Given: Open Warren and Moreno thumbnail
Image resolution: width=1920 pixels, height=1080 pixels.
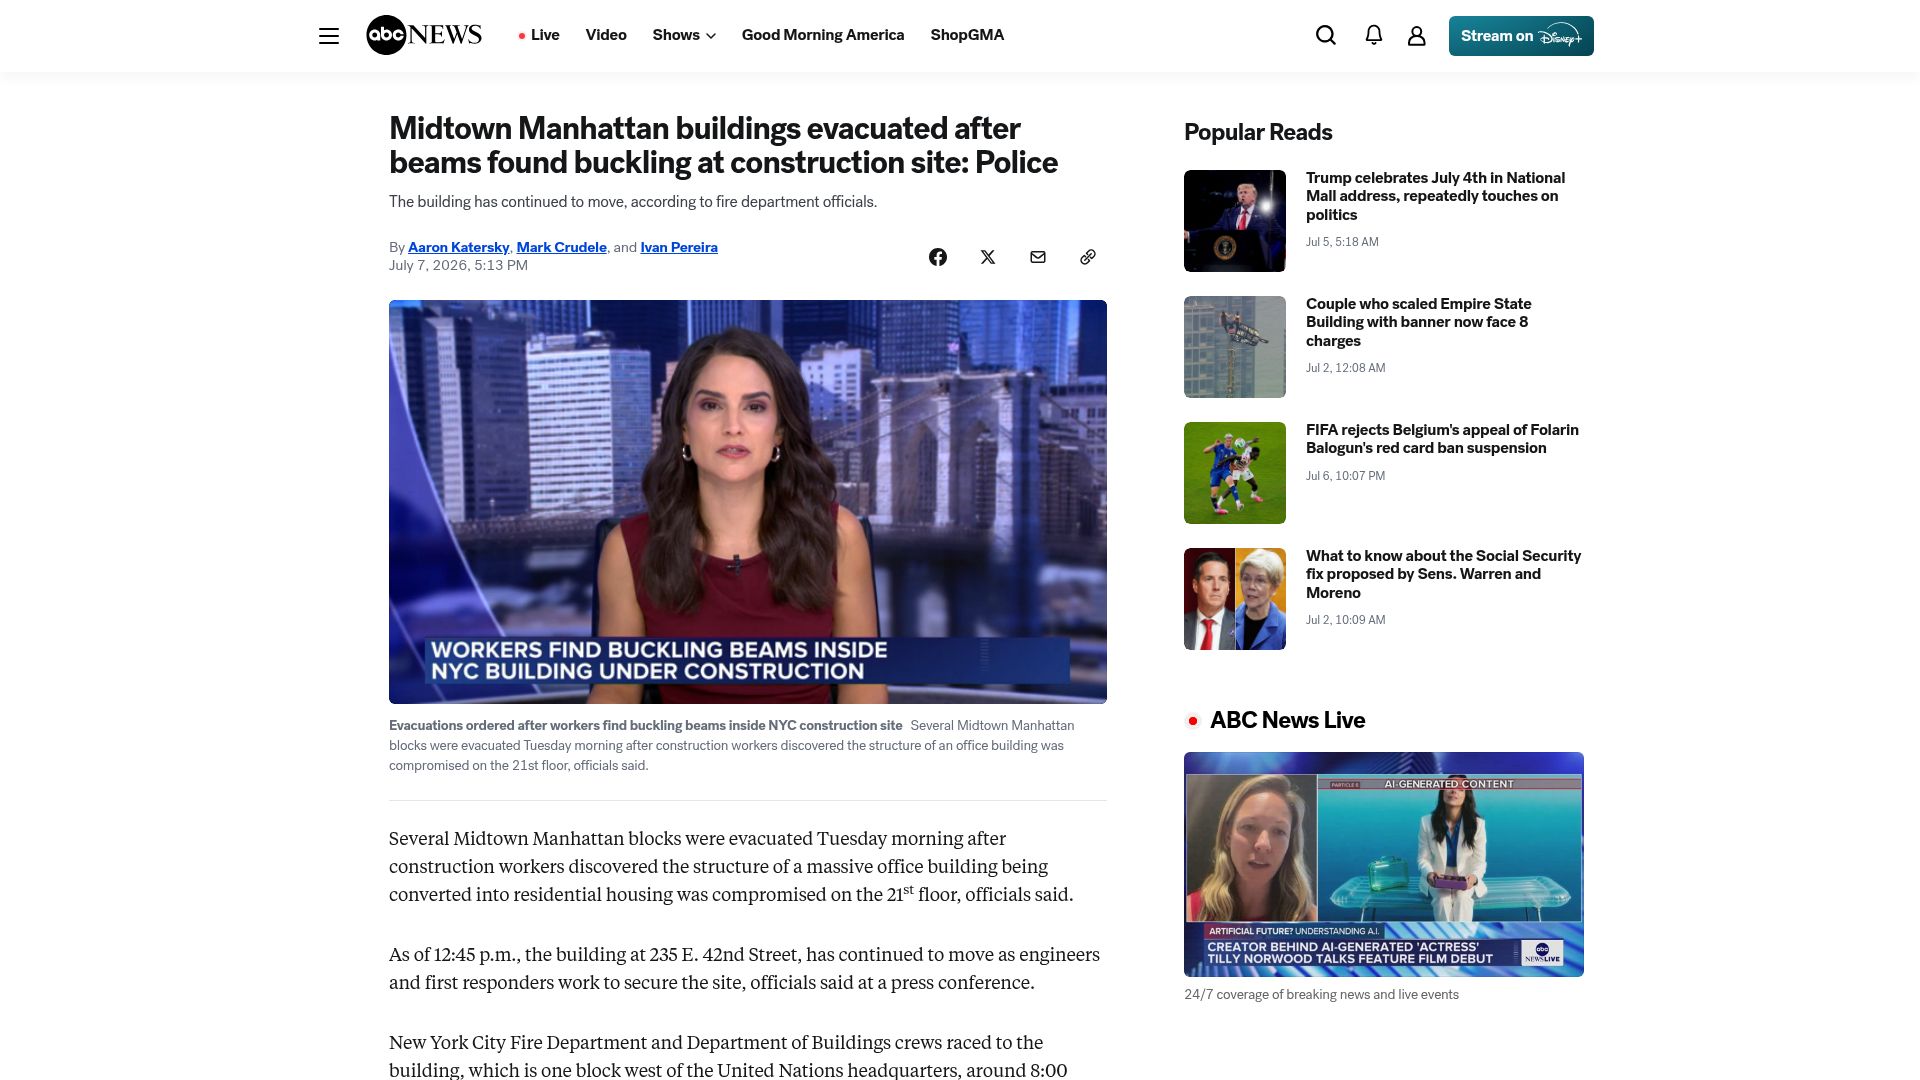Looking at the screenshot, I should (1235, 599).
